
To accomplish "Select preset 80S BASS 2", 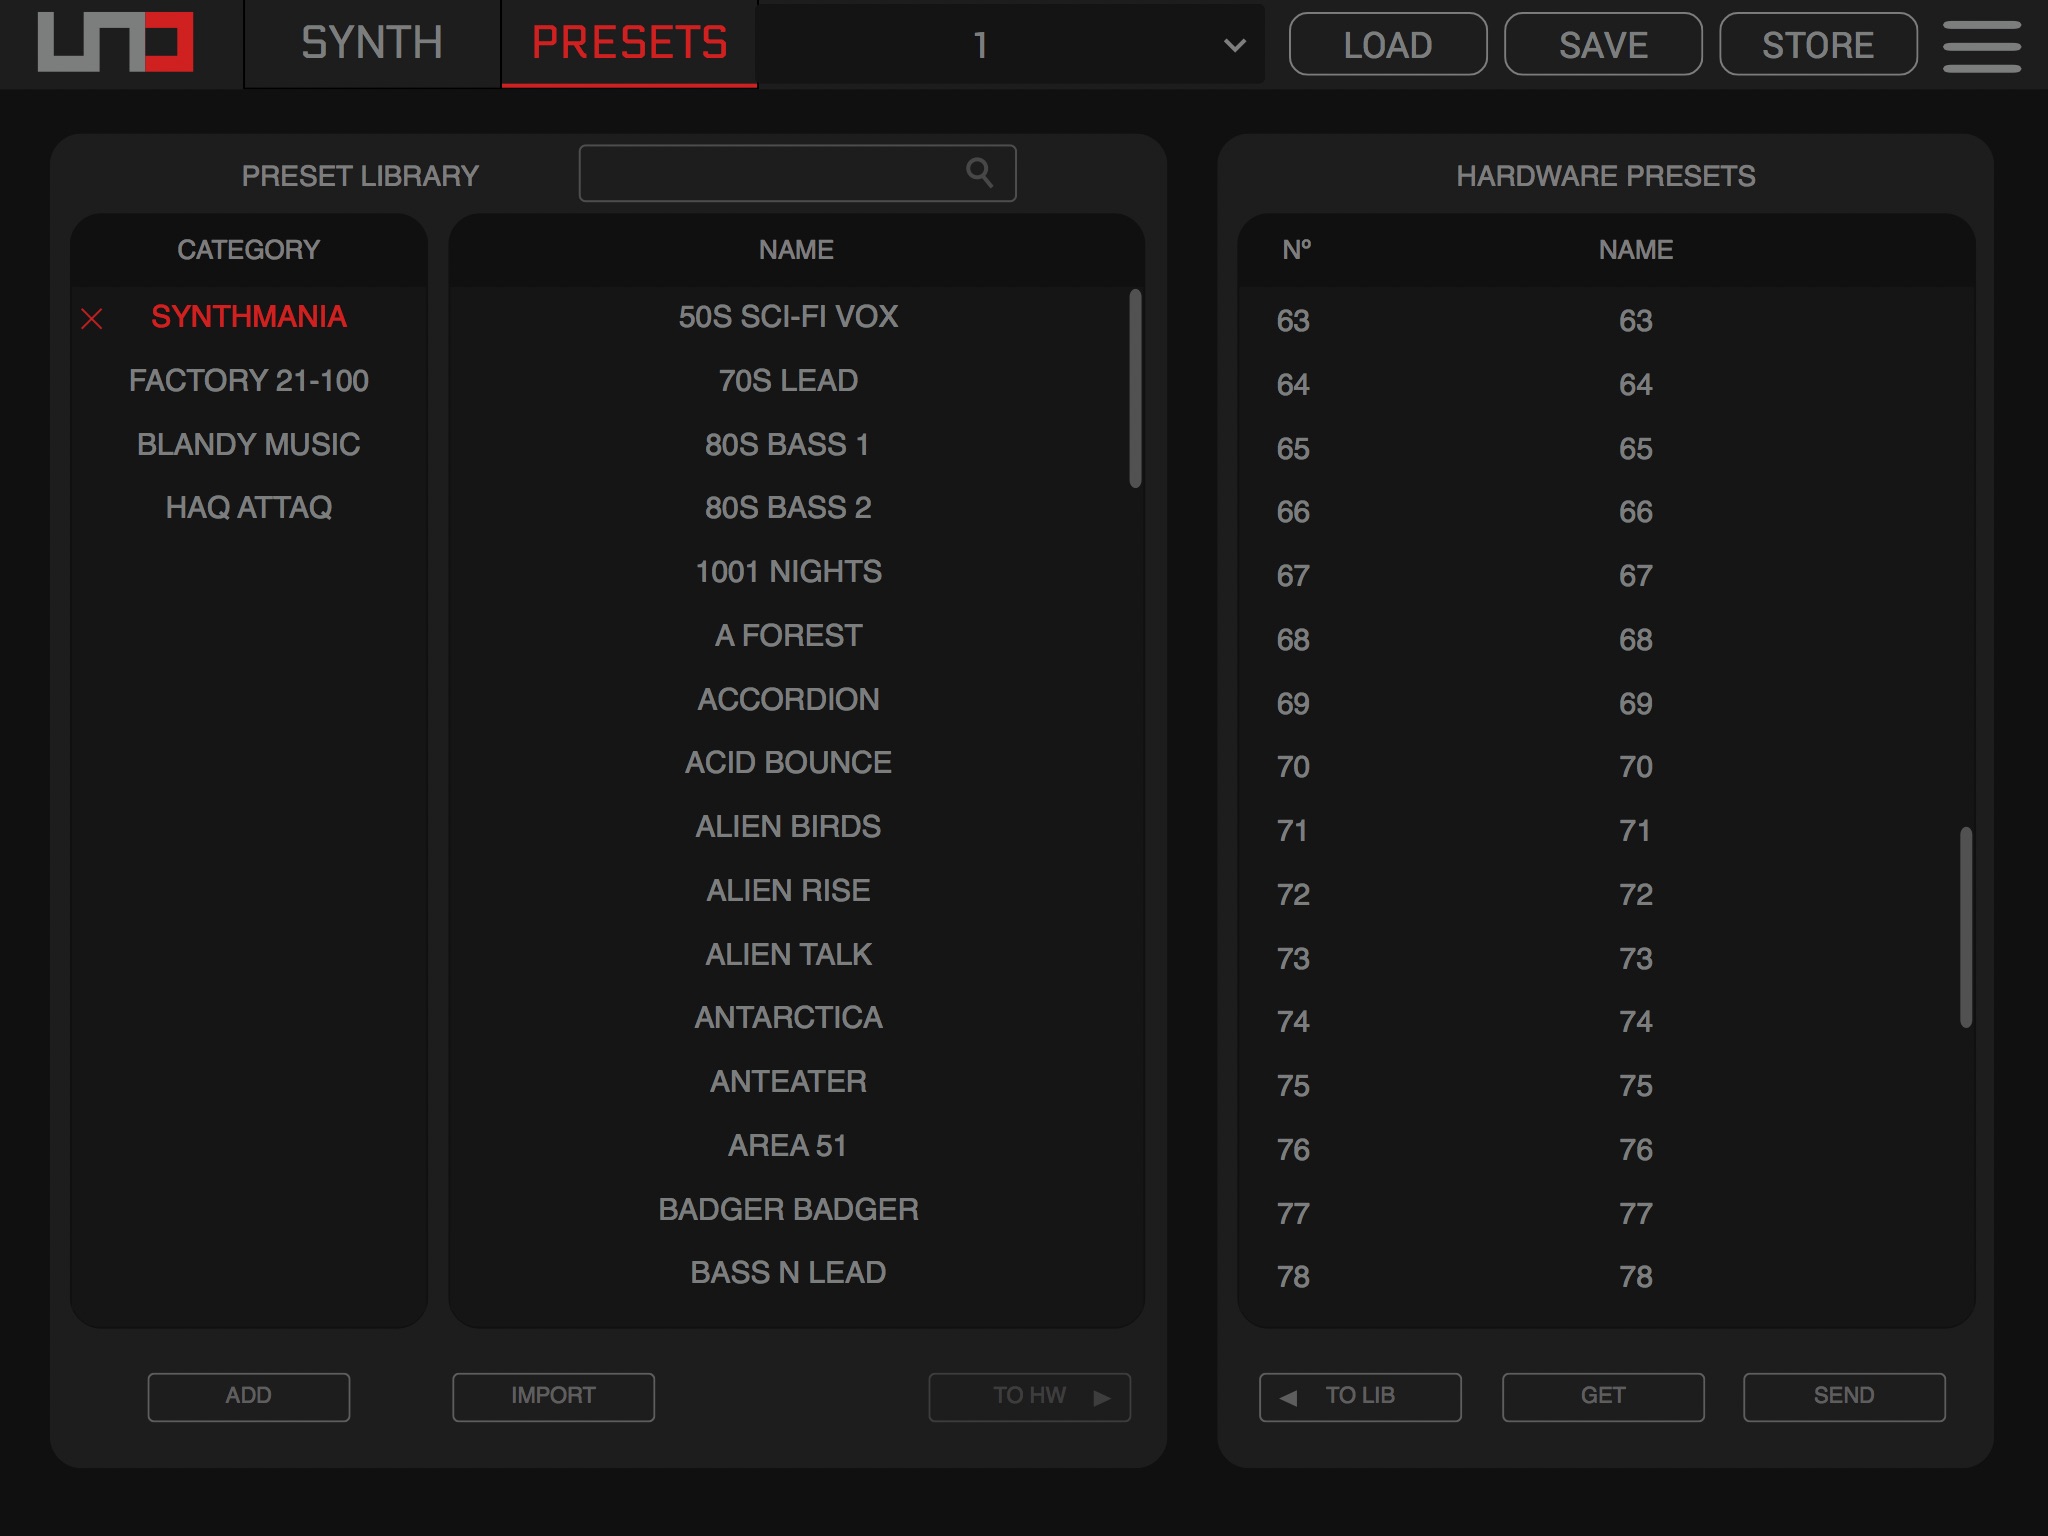I will 788,508.
